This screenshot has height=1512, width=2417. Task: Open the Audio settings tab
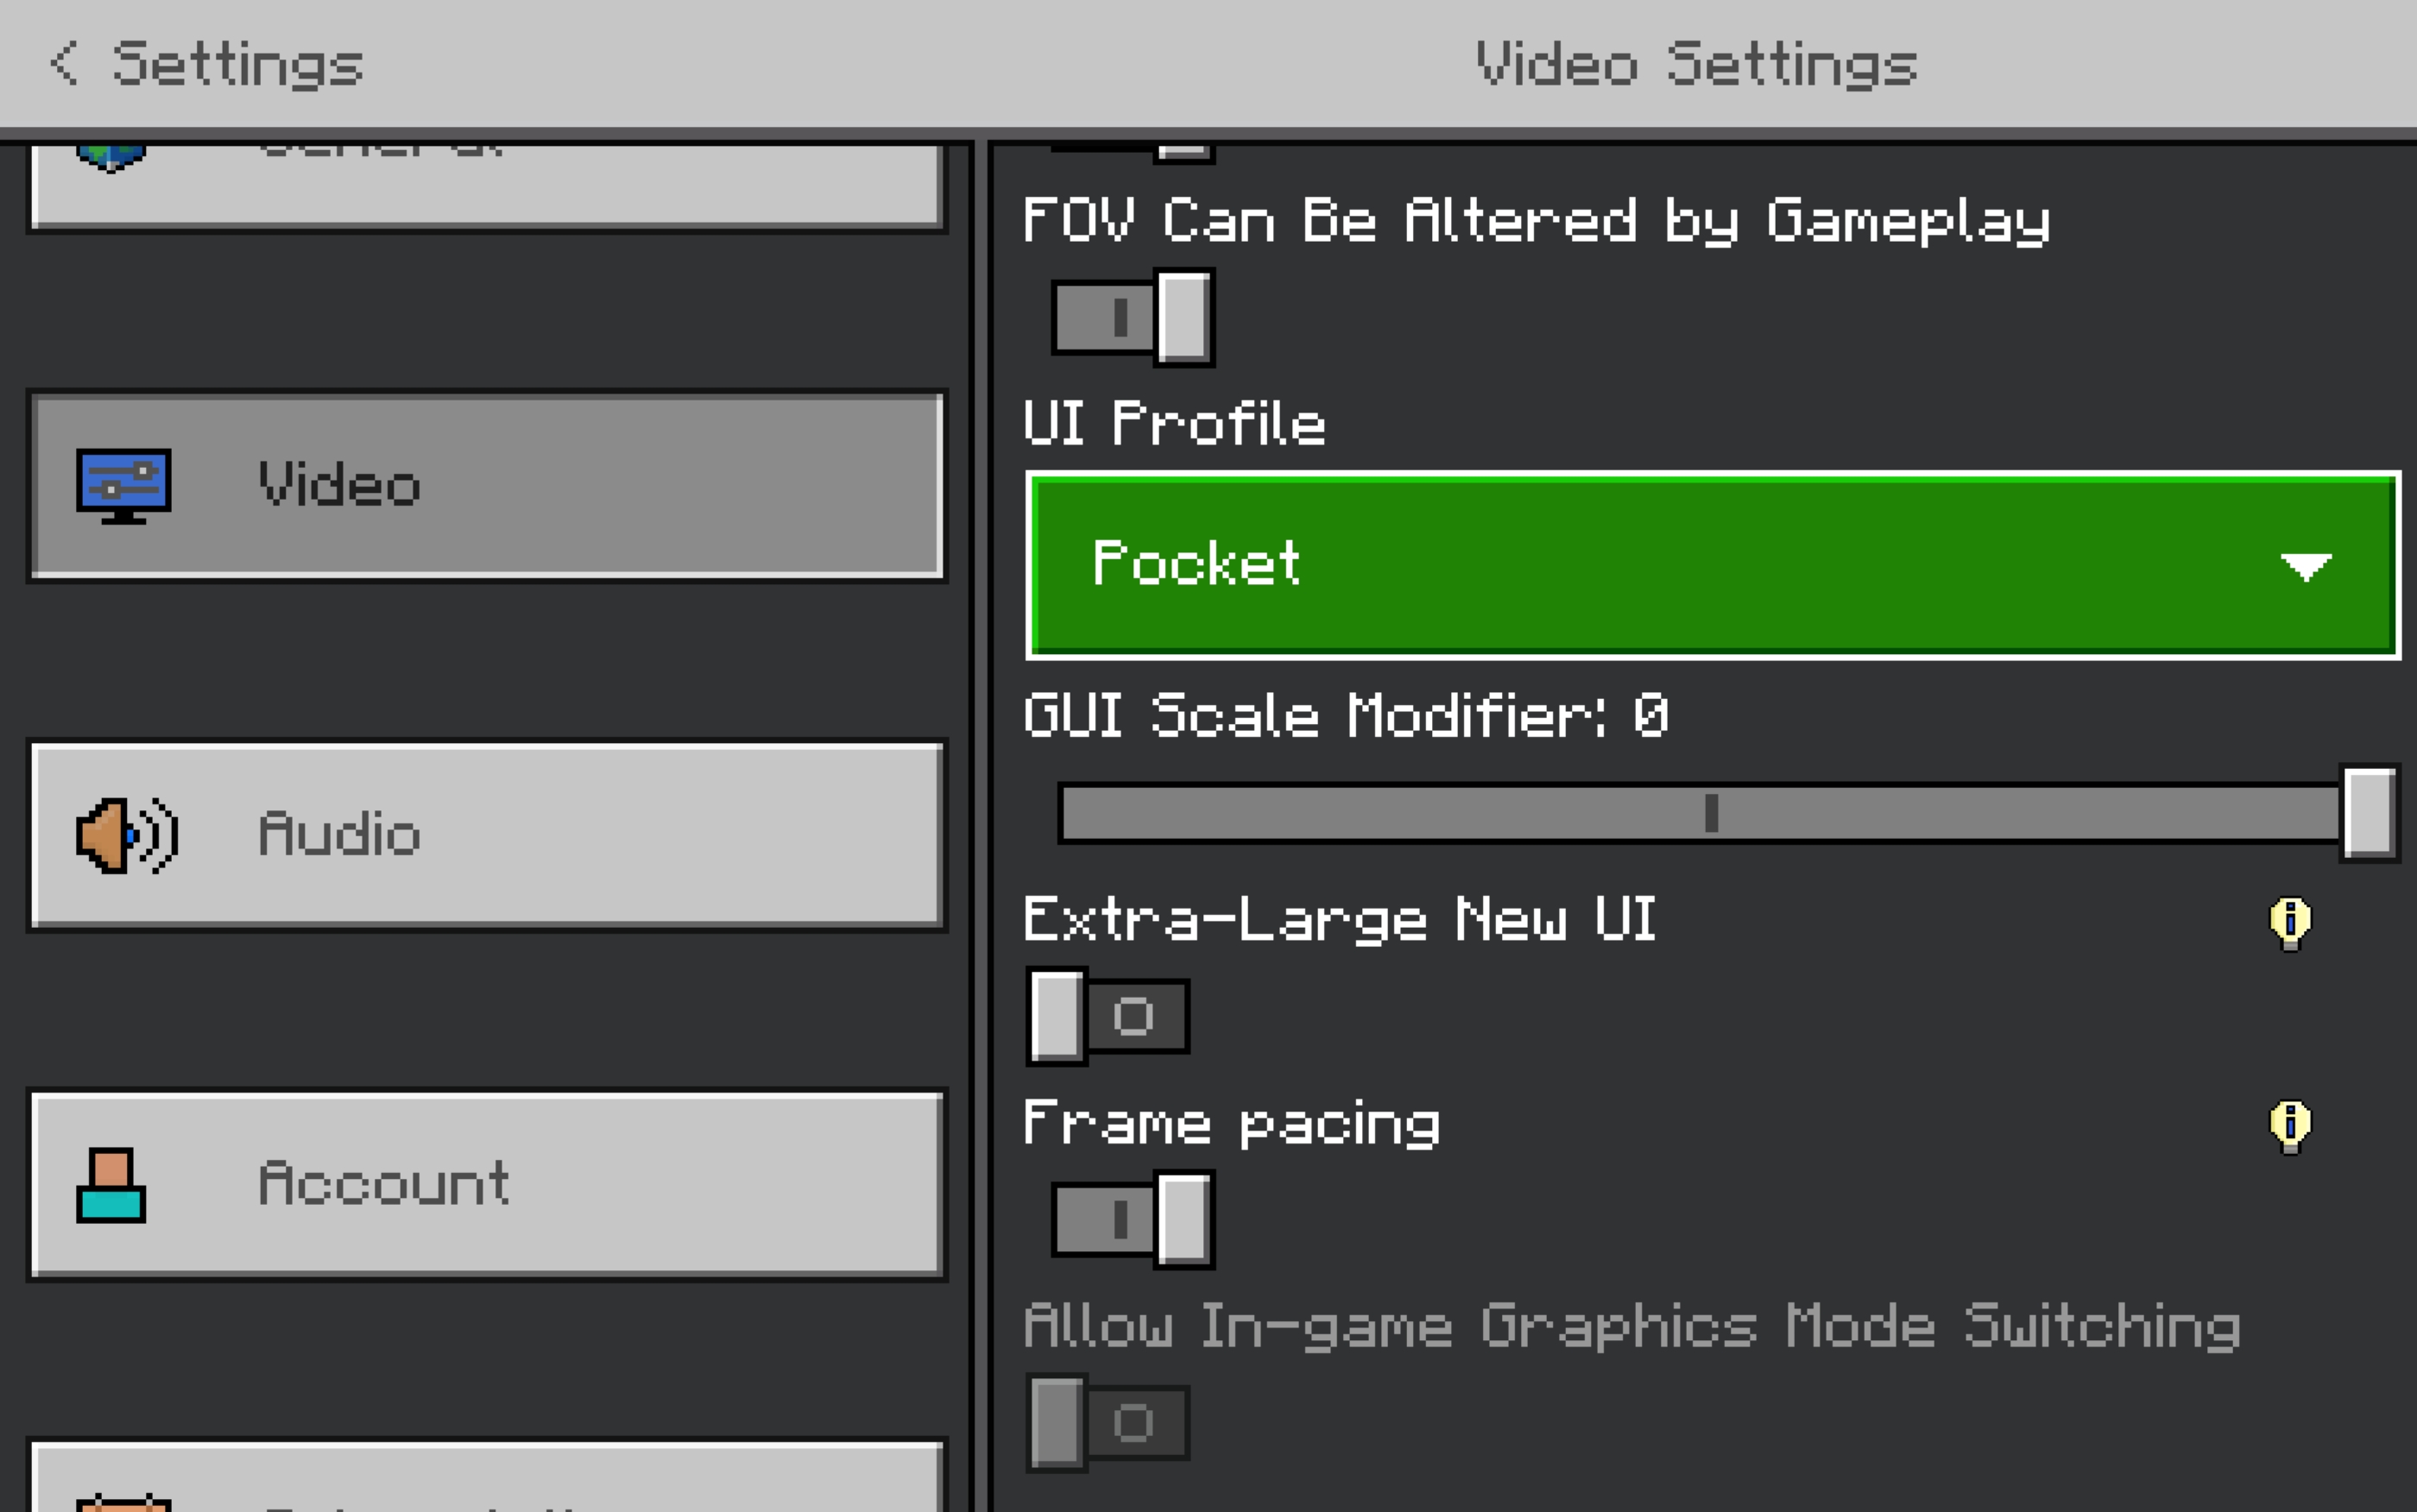point(487,835)
